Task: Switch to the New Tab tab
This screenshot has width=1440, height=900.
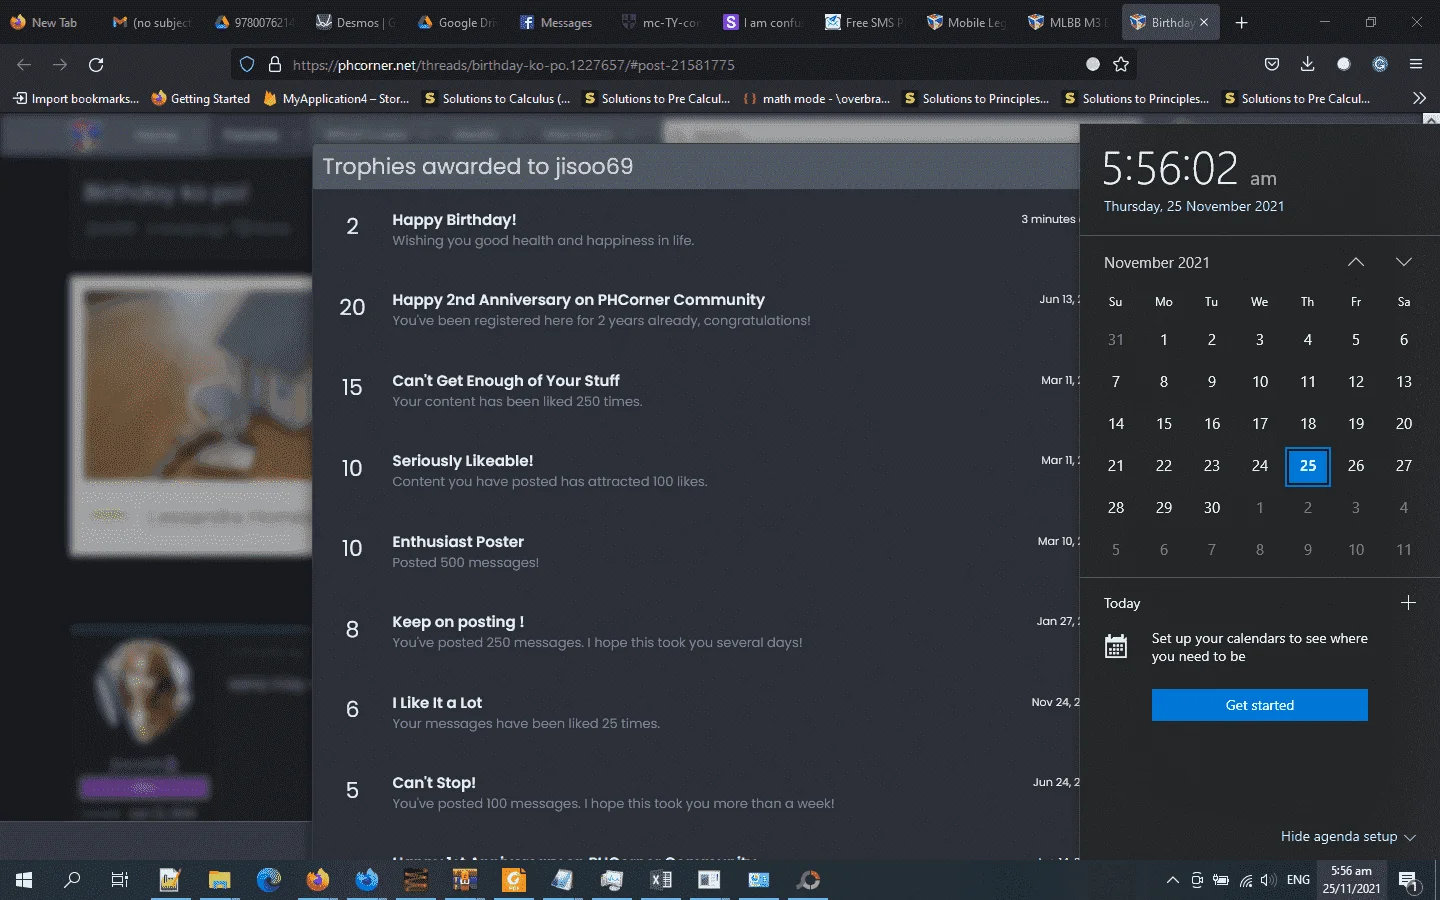Action: pyautogui.click(x=48, y=22)
